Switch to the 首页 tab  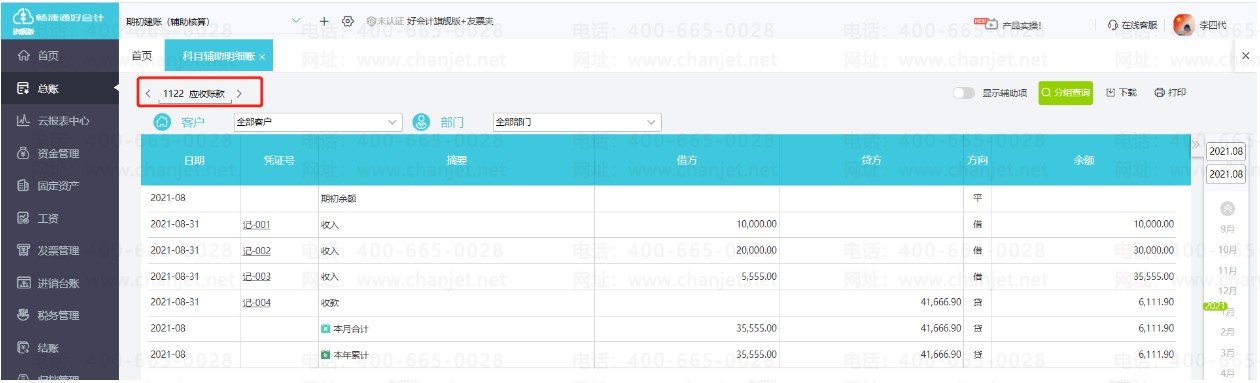tap(142, 56)
